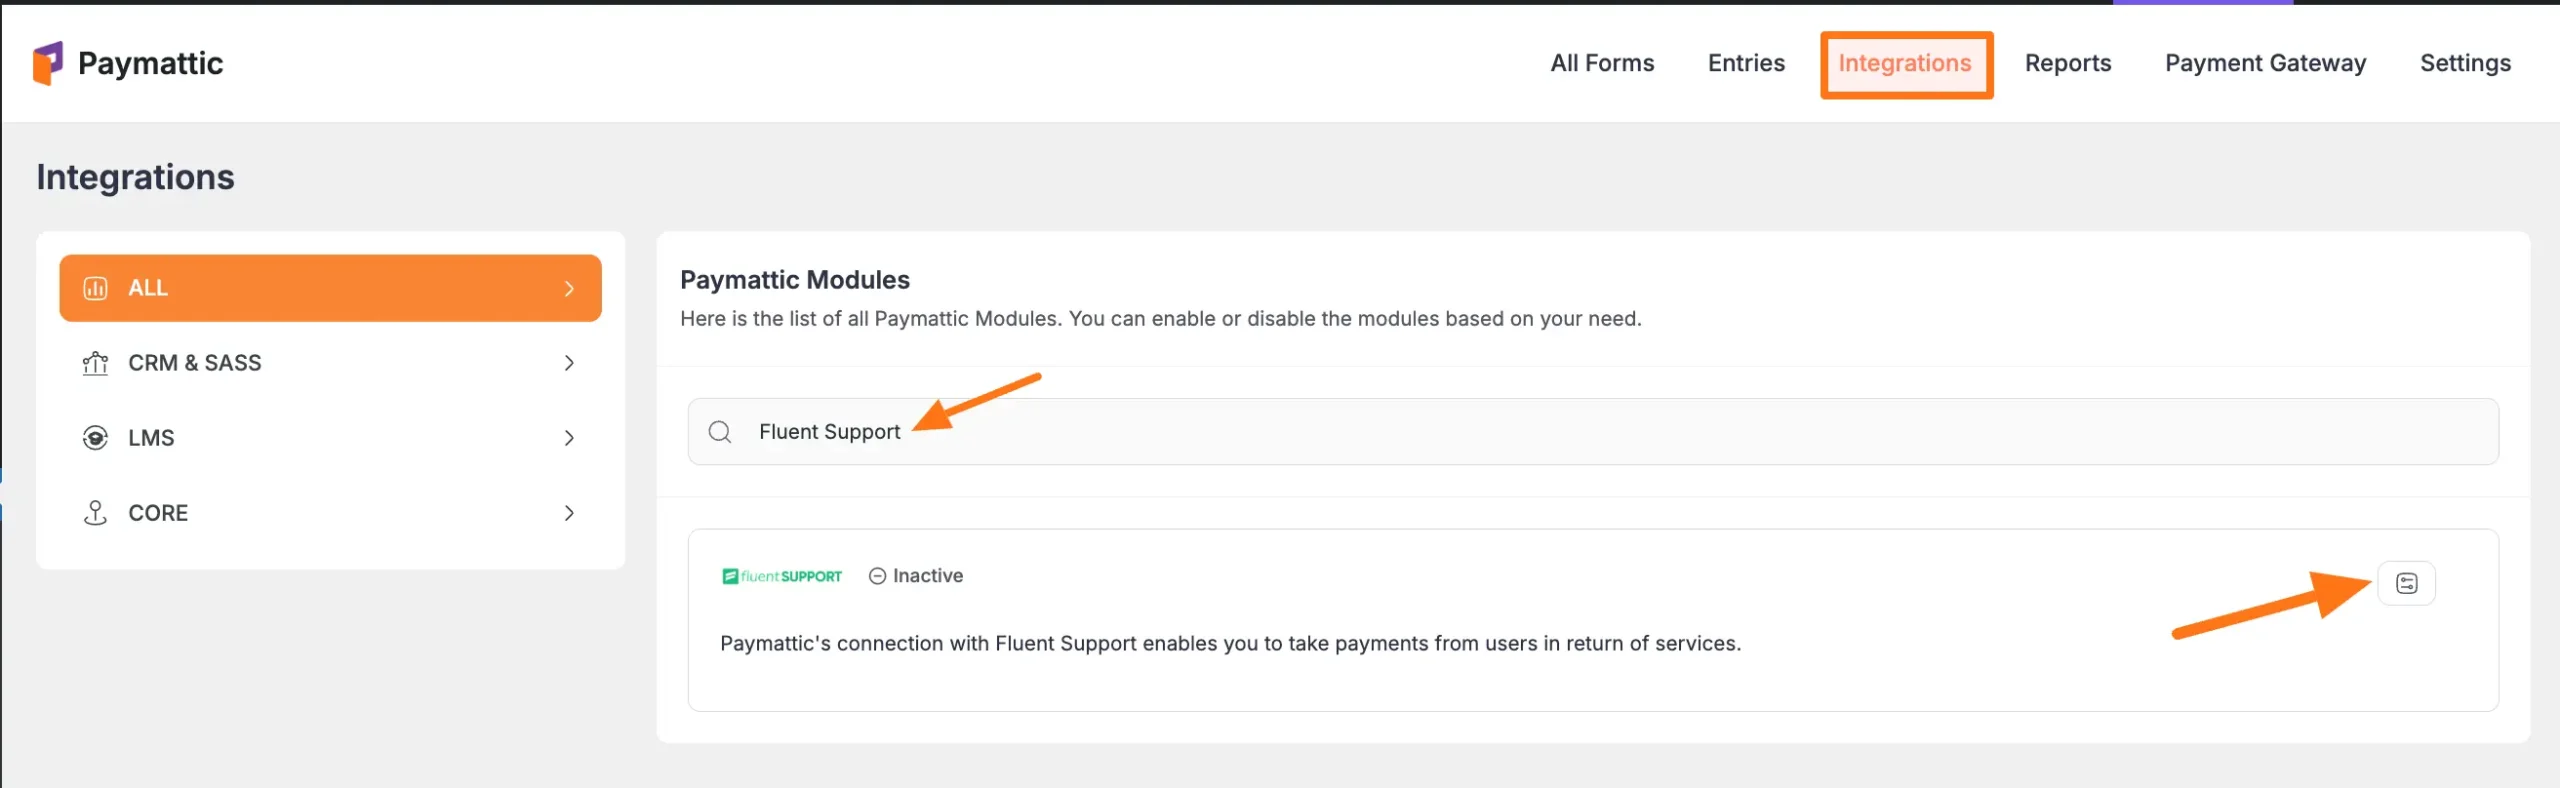Select the CORE category
Viewport: 2560px width, 788px height.
pos(330,513)
